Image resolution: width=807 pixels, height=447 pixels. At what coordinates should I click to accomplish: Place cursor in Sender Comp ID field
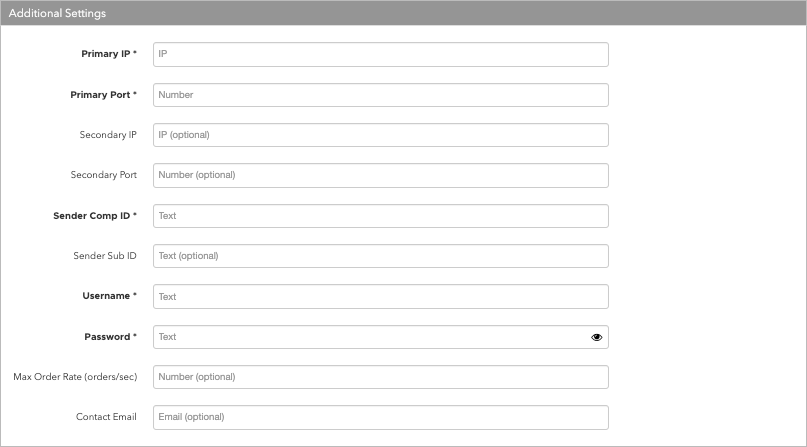click(381, 216)
